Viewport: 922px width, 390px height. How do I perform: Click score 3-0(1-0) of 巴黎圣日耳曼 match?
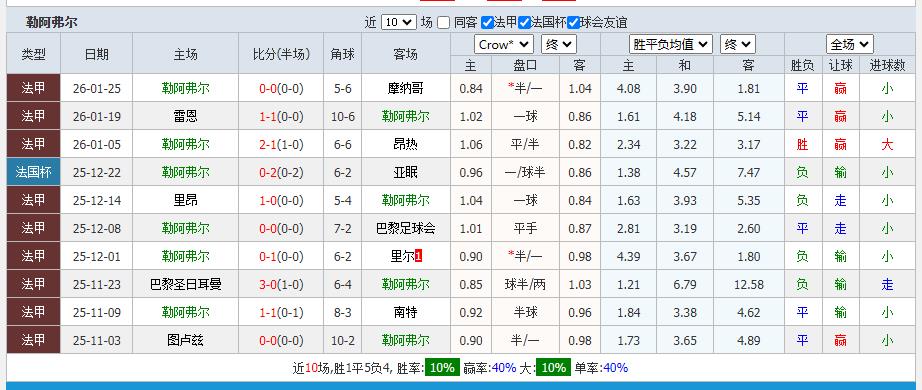click(281, 285)
